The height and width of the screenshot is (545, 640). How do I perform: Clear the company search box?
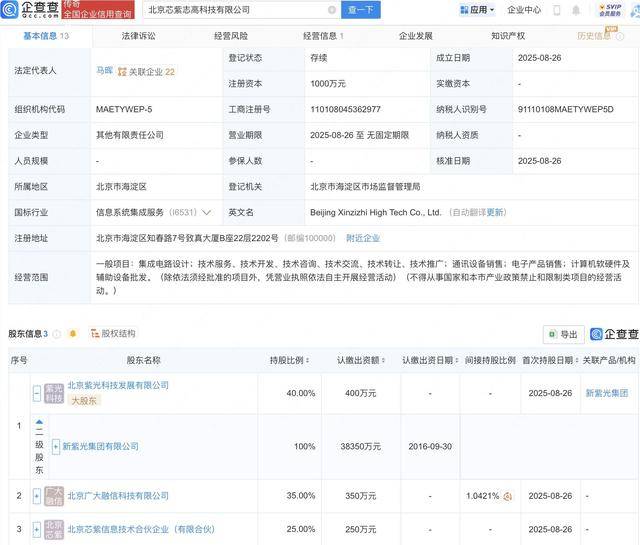tap(332, 10)
